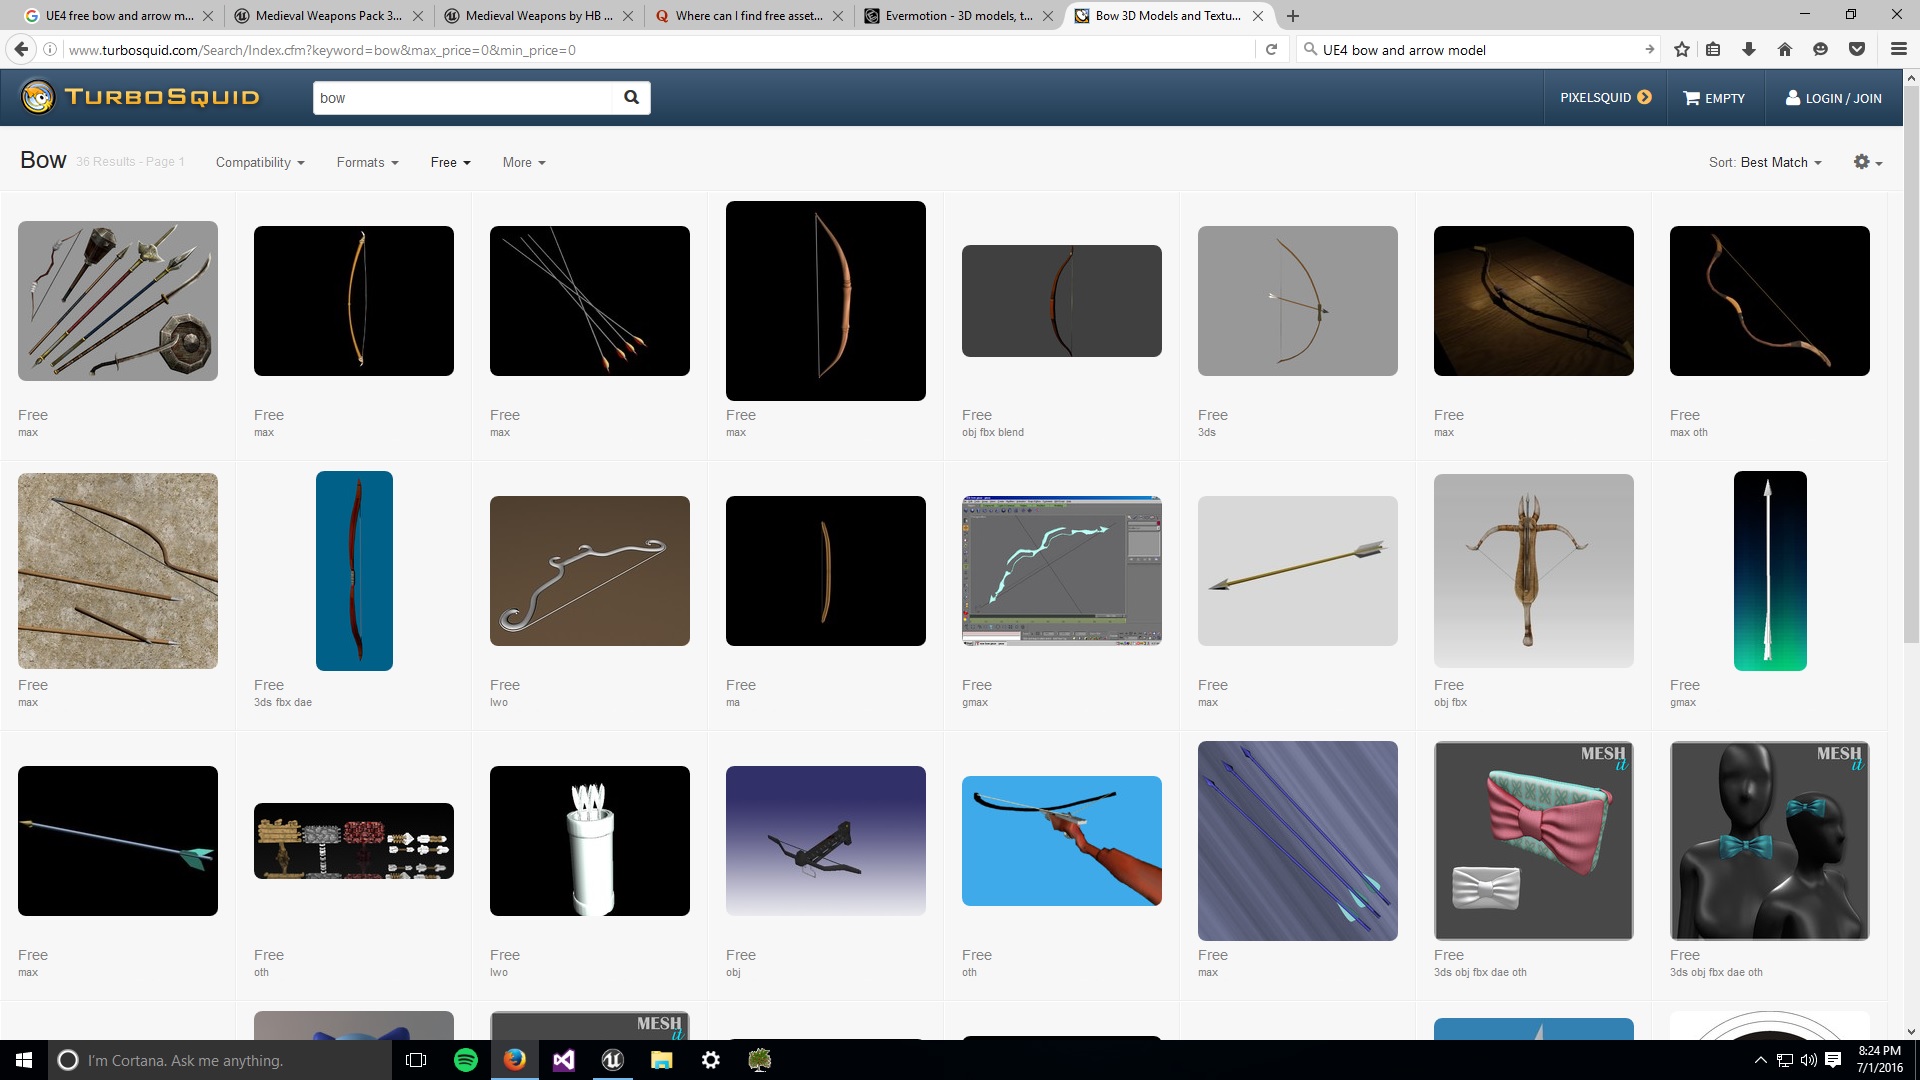Open the medieval weapons set thumbnail

coord(118,301)
